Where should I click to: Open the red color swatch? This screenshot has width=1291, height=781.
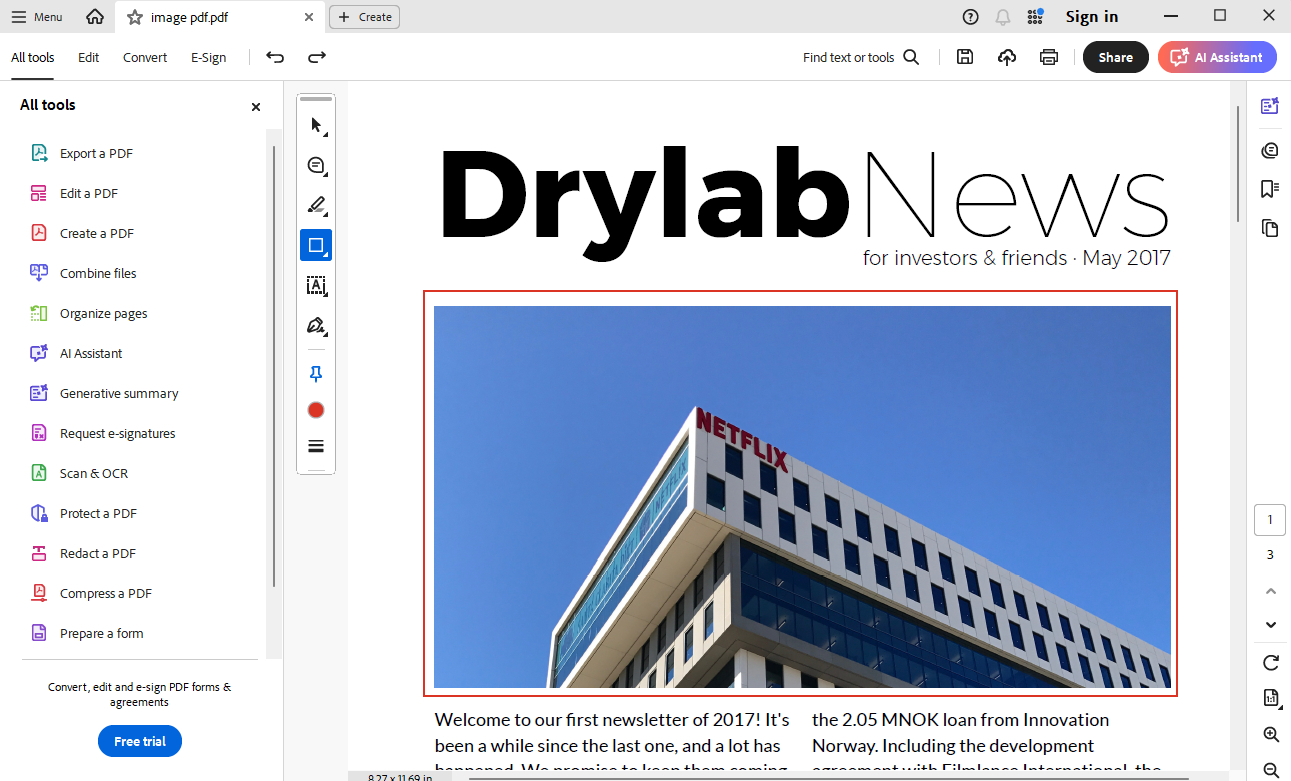coord(316,410)
